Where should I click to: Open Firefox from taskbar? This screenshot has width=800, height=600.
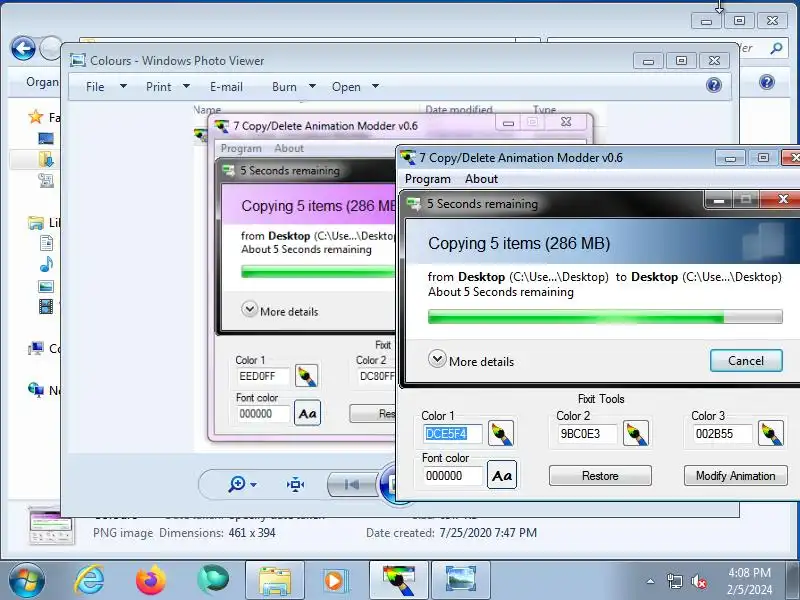pos(151,580)
